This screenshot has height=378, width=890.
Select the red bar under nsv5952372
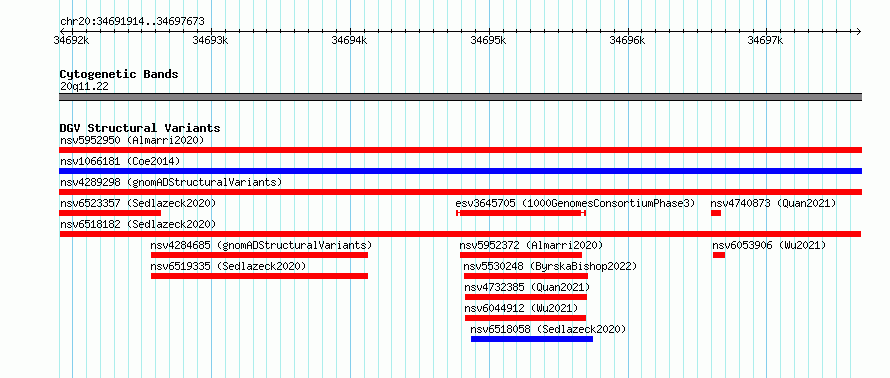[x=521, y=255]
